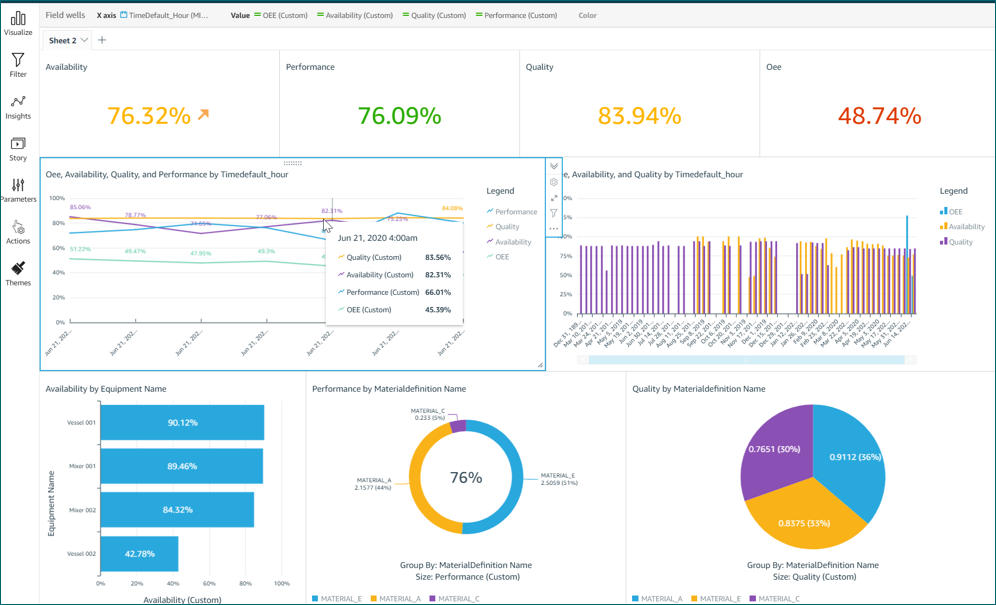Click the line chart's format visual gear icon
Screen dimensions: 996x605
click(x=554, y=182)
